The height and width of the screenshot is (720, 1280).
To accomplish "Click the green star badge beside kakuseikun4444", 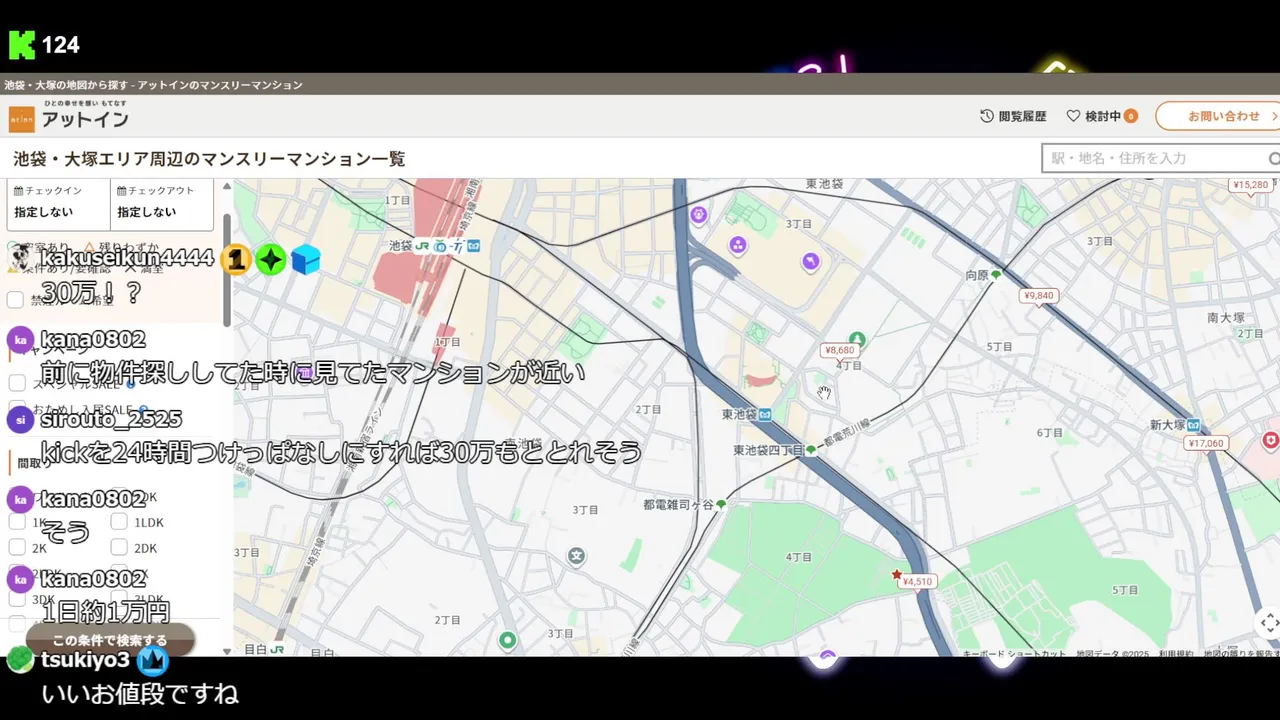I will tap(271, 260).
